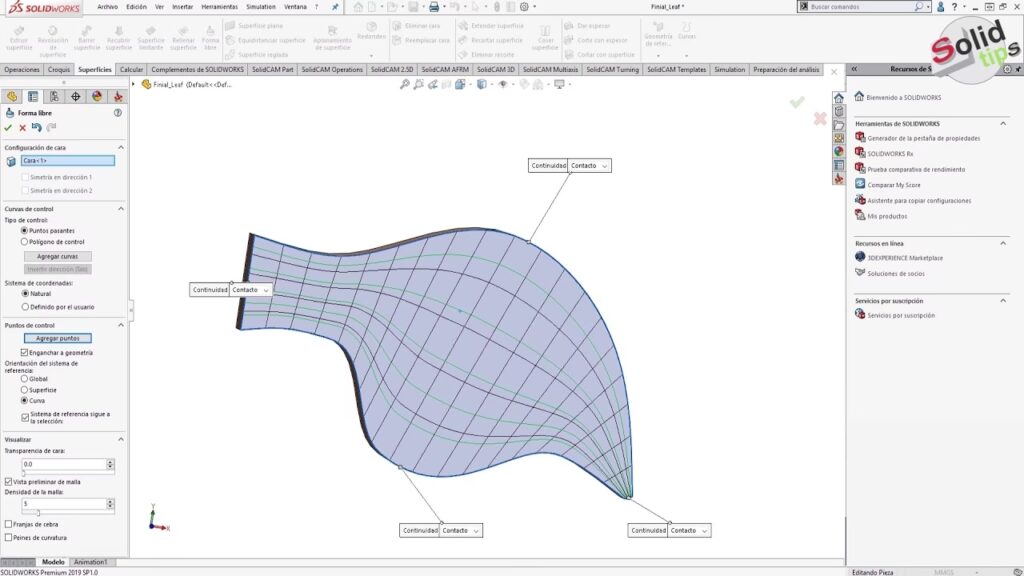Enable Franjas de cebra checkbox

[9, 524]
